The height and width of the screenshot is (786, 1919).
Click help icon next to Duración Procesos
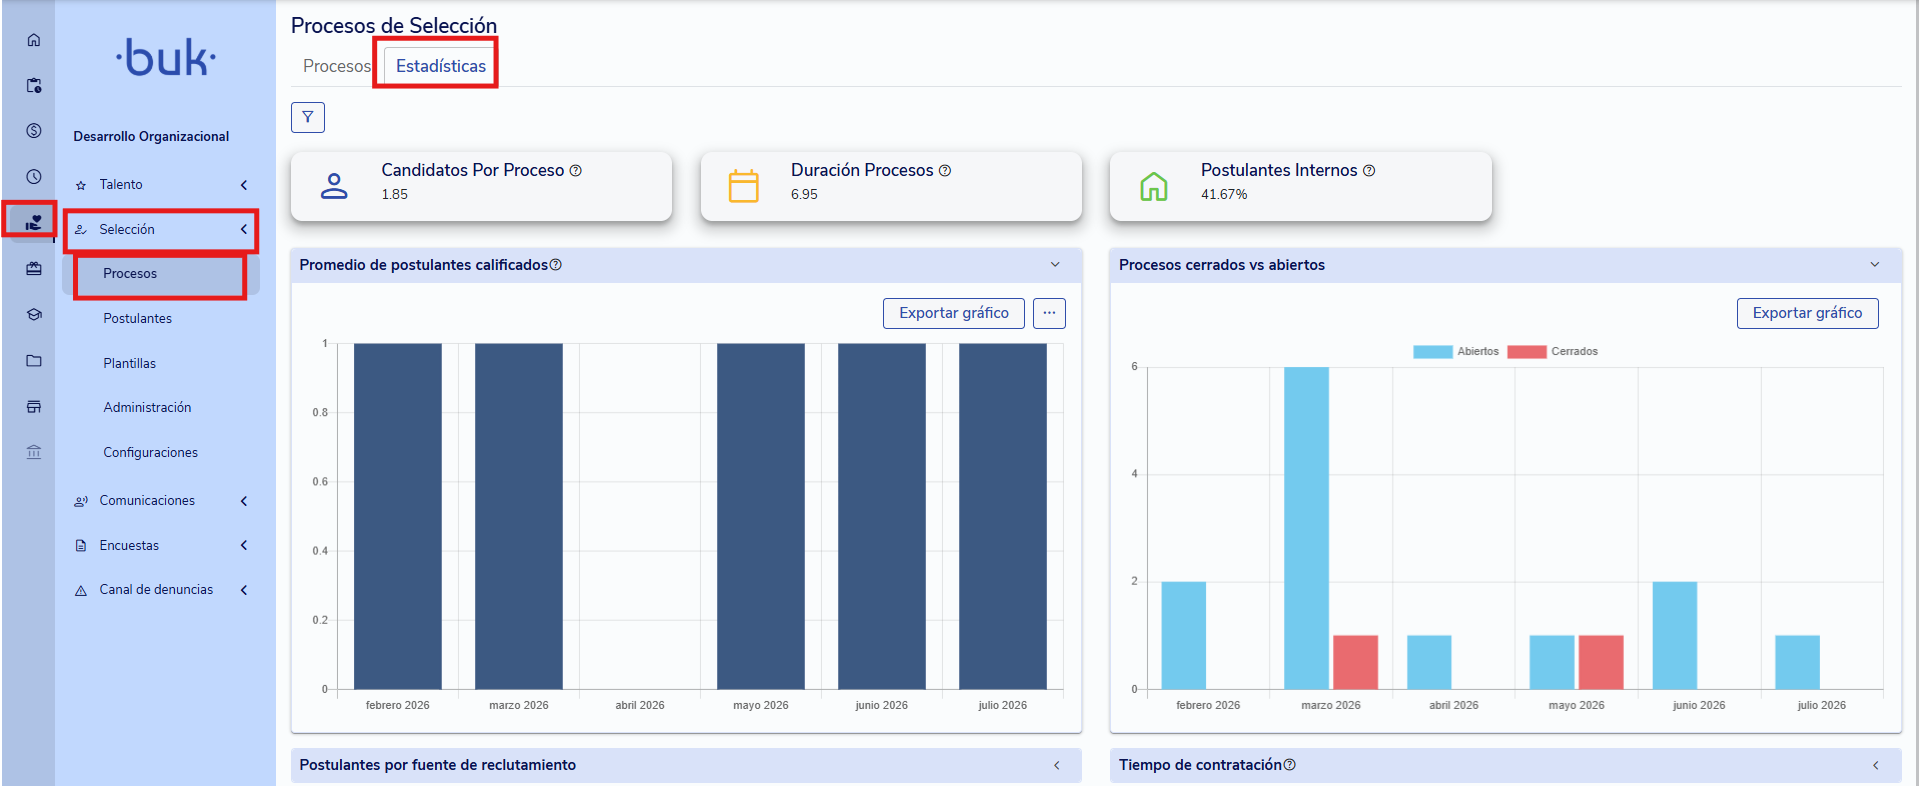(x=945, y=171)
